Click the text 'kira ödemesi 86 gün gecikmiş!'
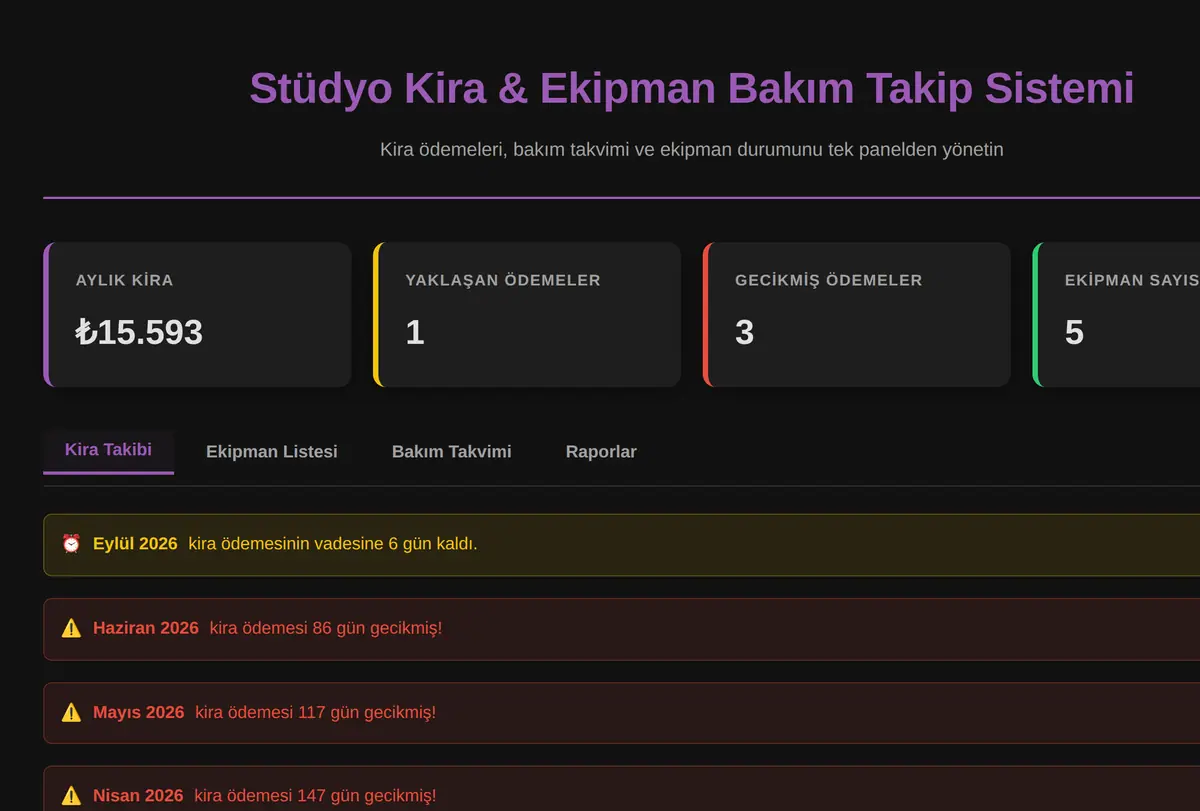This screenshot has width=1200, height=811. pos(326,628)
